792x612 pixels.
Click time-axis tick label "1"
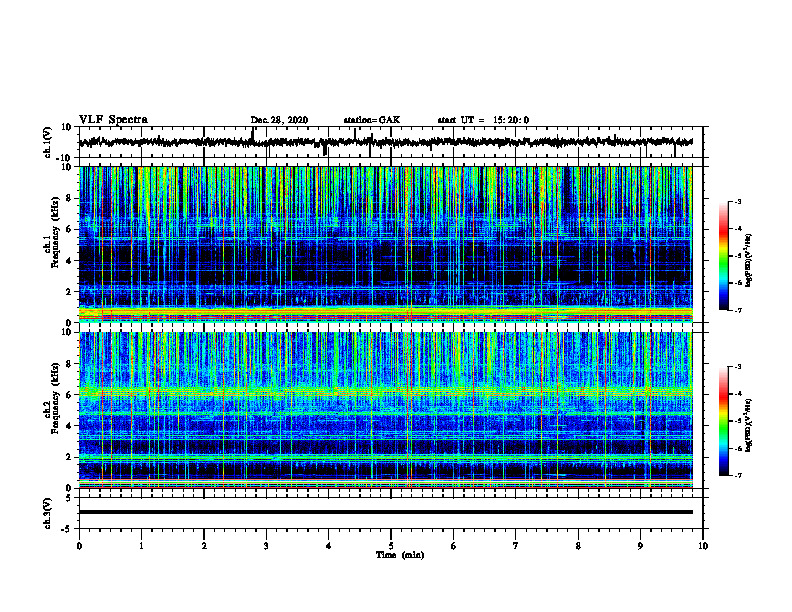141,546
